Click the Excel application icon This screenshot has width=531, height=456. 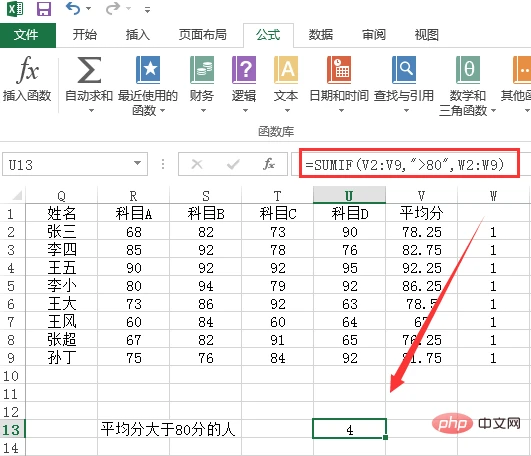pyautogui.click(x=15, y=8)
